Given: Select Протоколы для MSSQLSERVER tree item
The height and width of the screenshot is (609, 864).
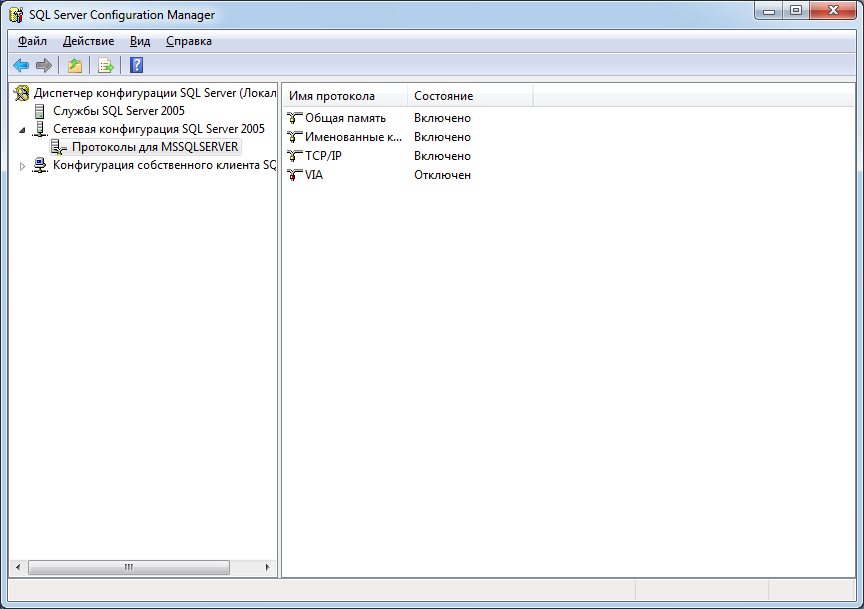Looking at the screenshot, I should [x=155, y=147].
